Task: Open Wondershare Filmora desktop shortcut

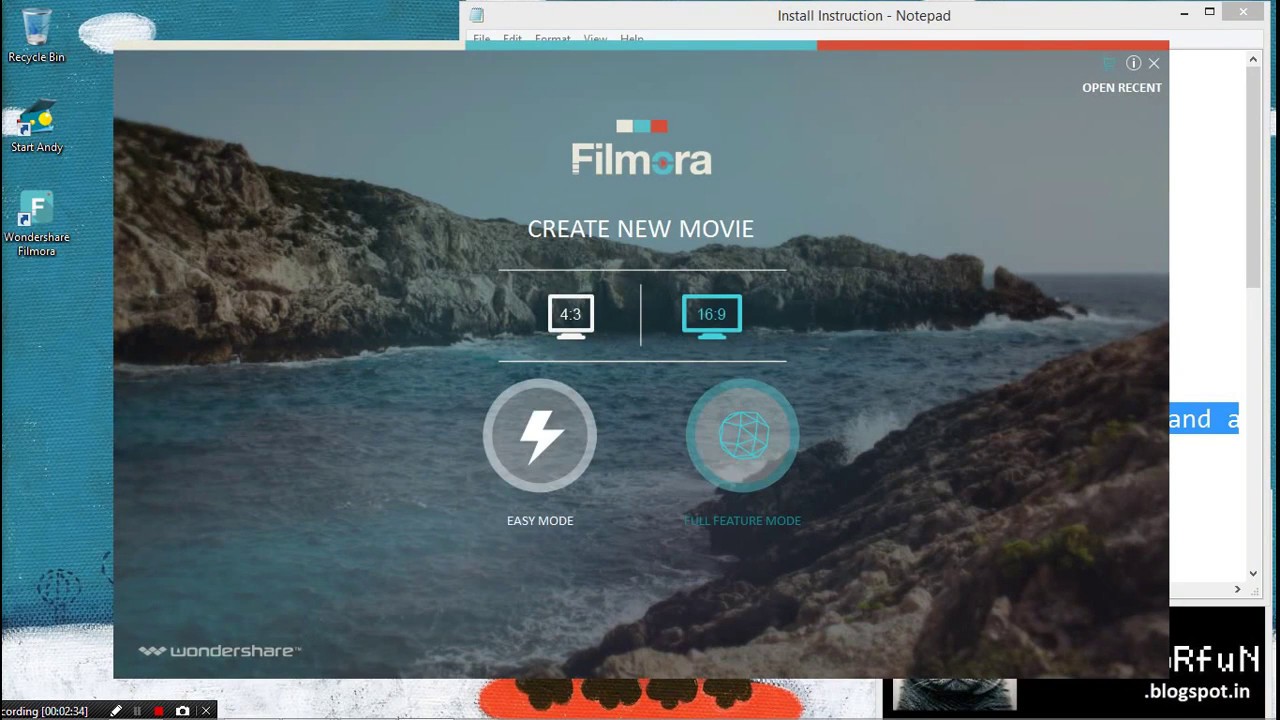Action: (x=36, y=223)
